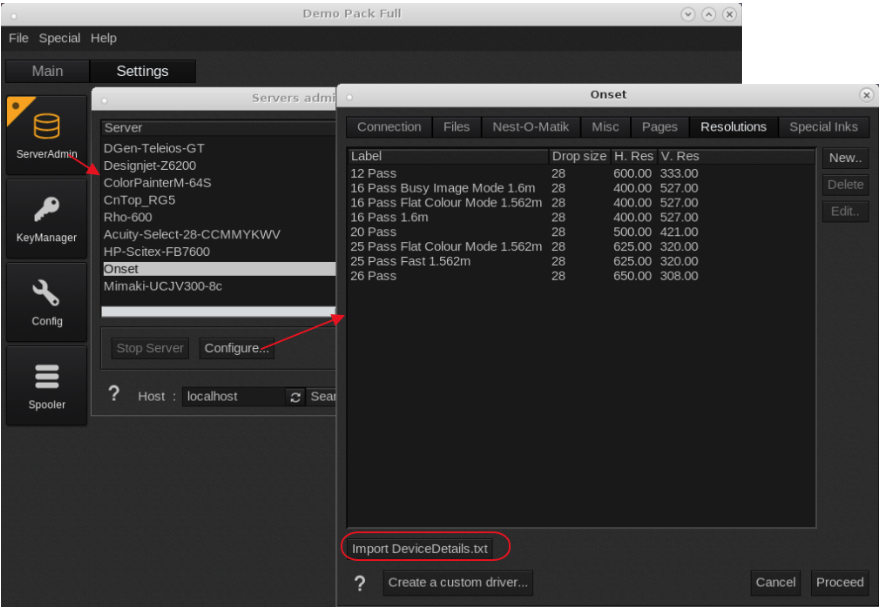879x607 pixels.
Task: Switch to the Special Inks tab
Action: click(823, 127)
